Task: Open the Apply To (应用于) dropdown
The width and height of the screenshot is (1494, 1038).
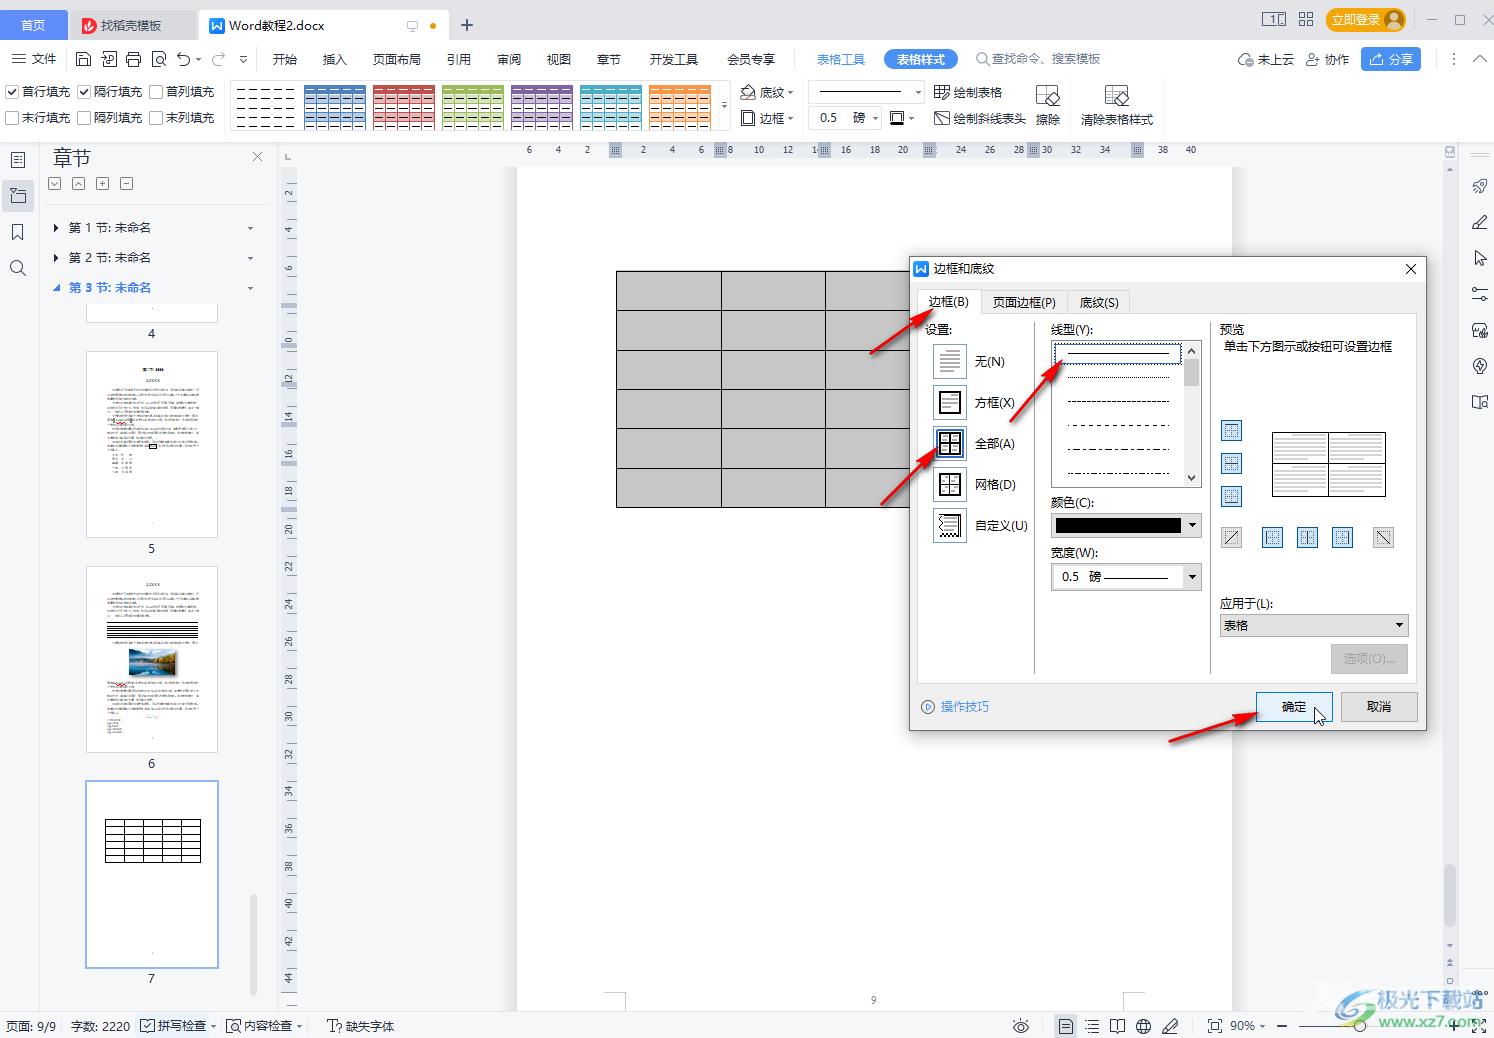Action: coord(1314,625)
